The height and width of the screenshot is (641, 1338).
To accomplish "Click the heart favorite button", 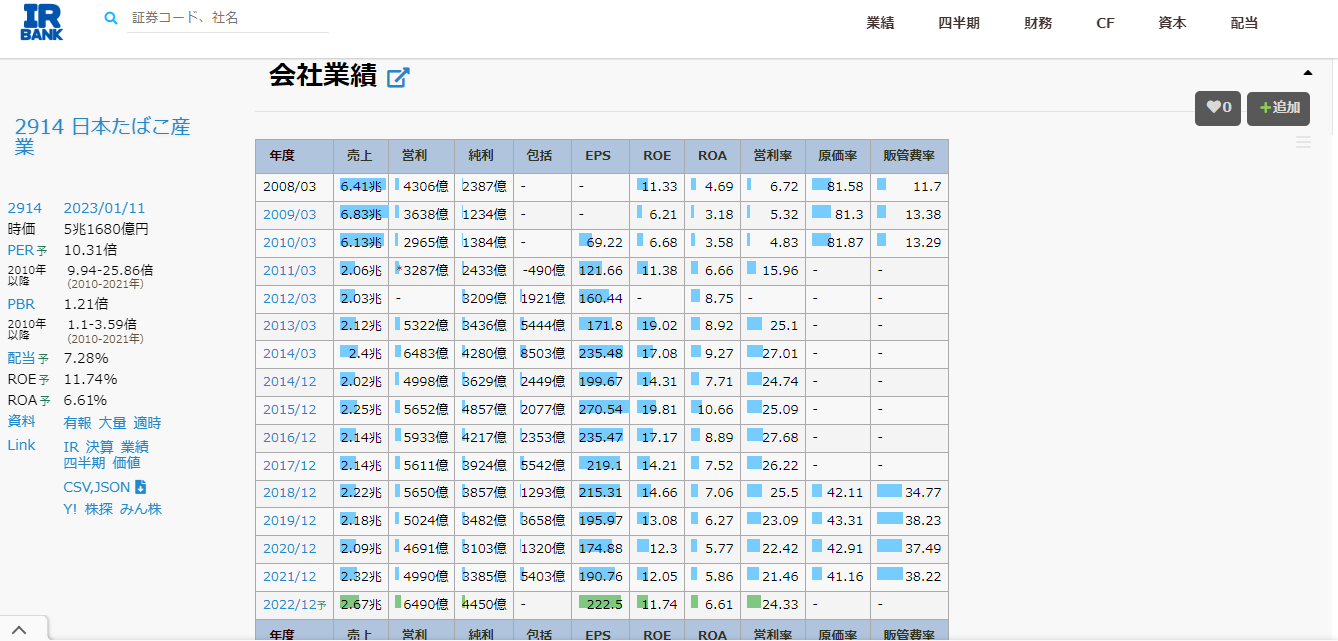I will pos(1218,108).
